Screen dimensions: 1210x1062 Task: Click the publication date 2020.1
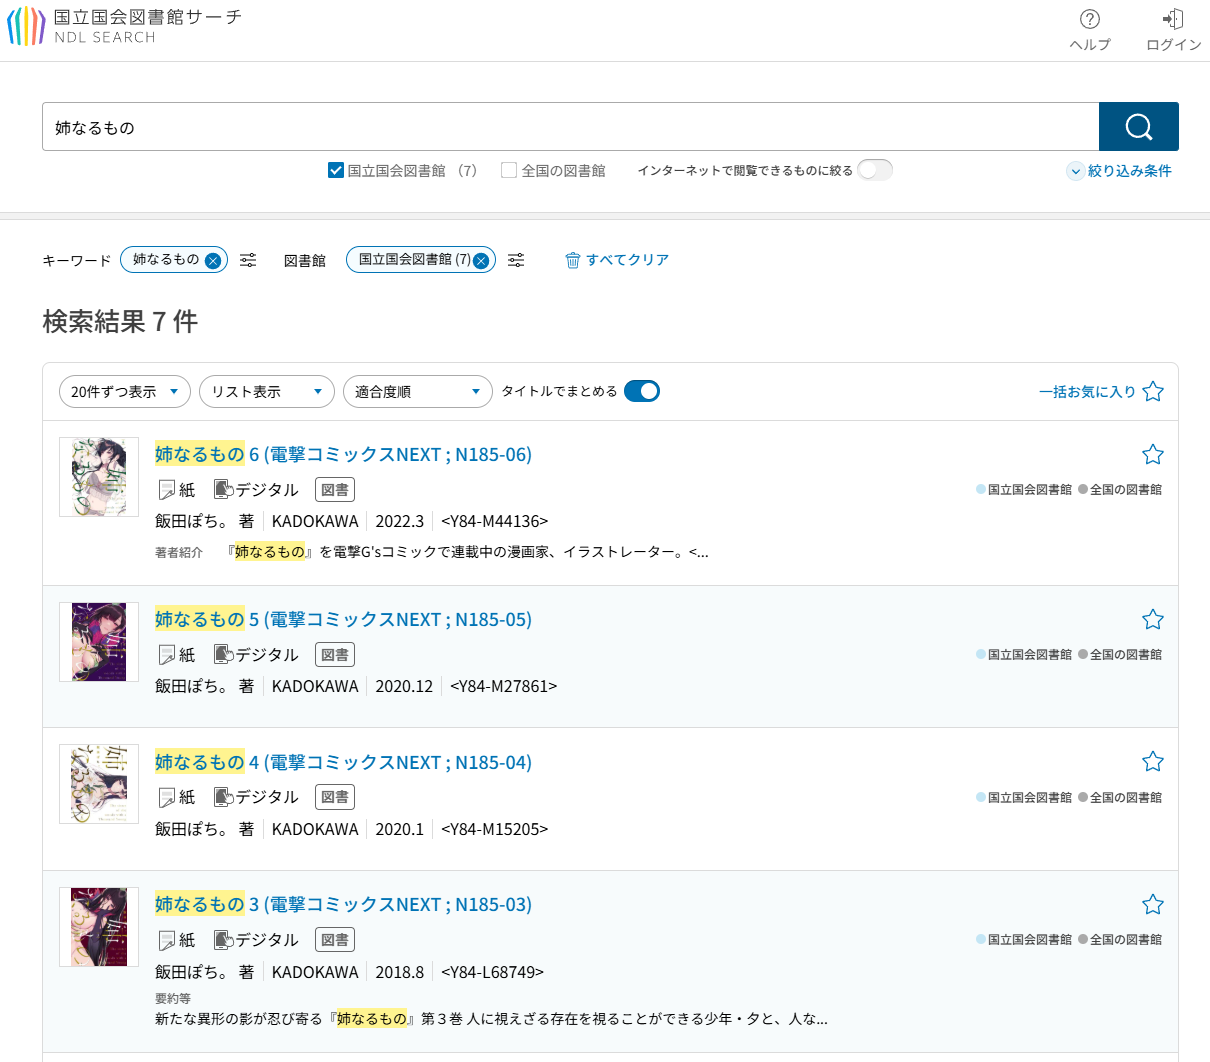[400, 829]
